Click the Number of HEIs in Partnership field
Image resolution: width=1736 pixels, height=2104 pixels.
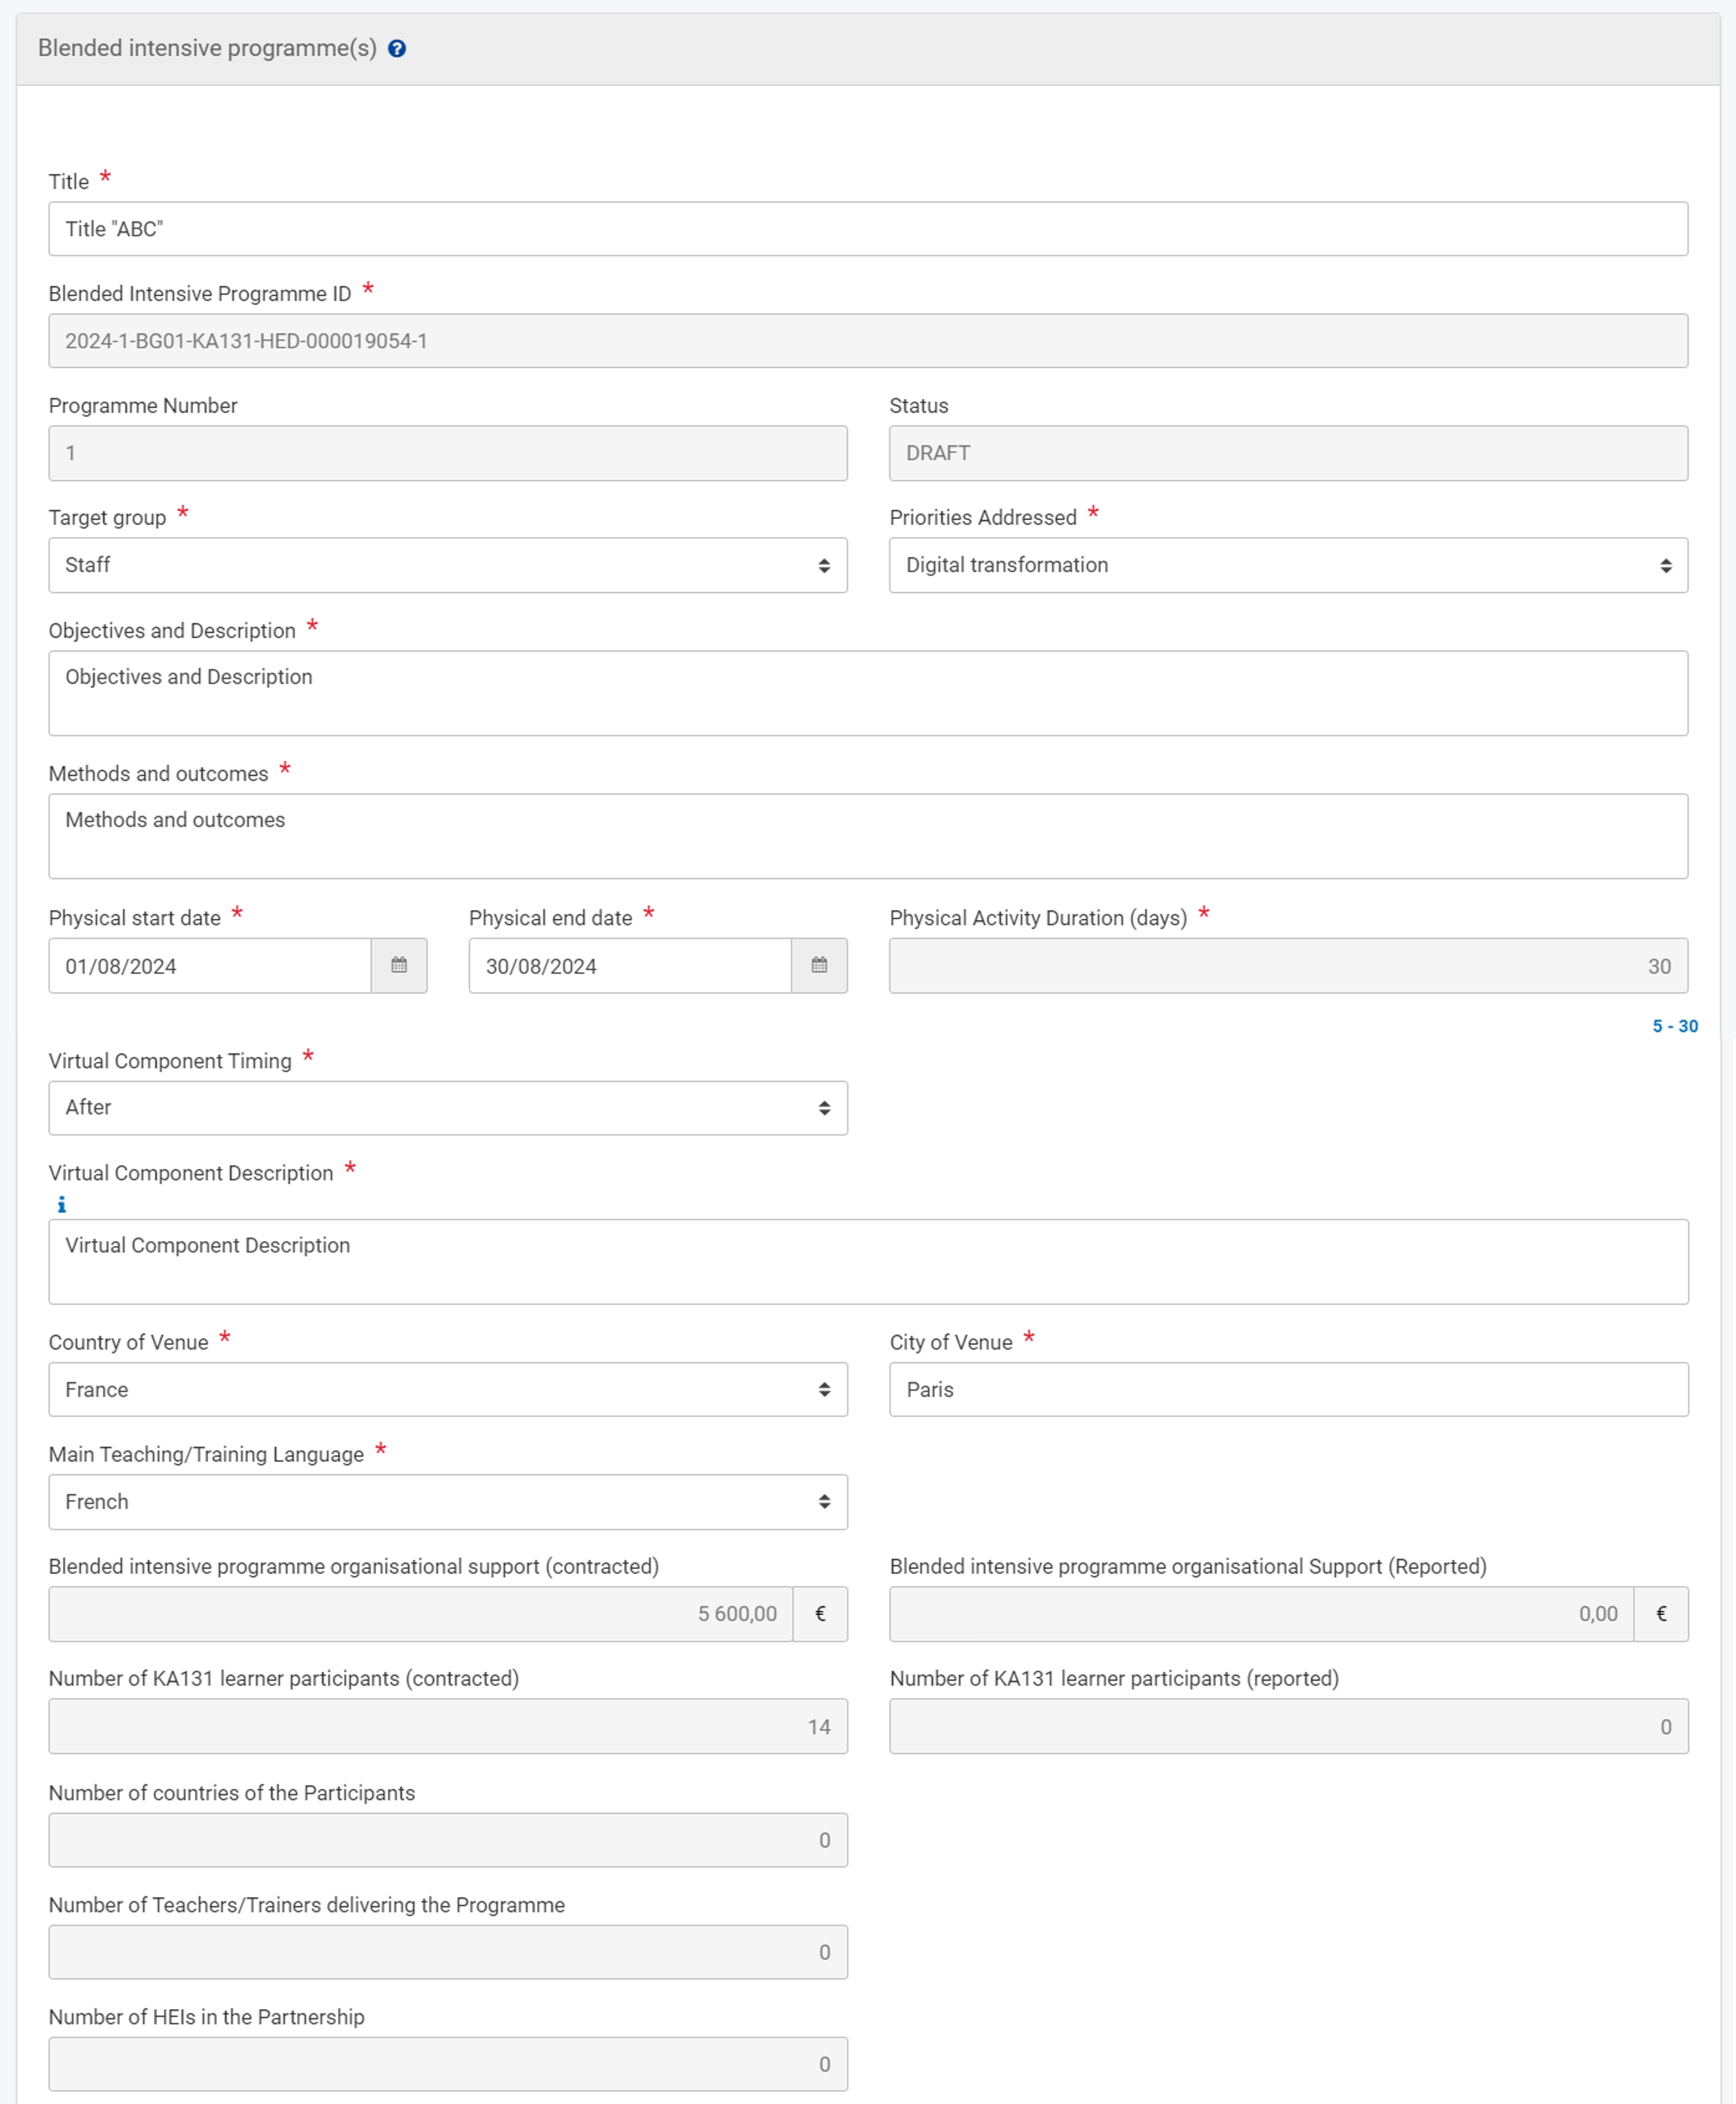coord(448,2063)
